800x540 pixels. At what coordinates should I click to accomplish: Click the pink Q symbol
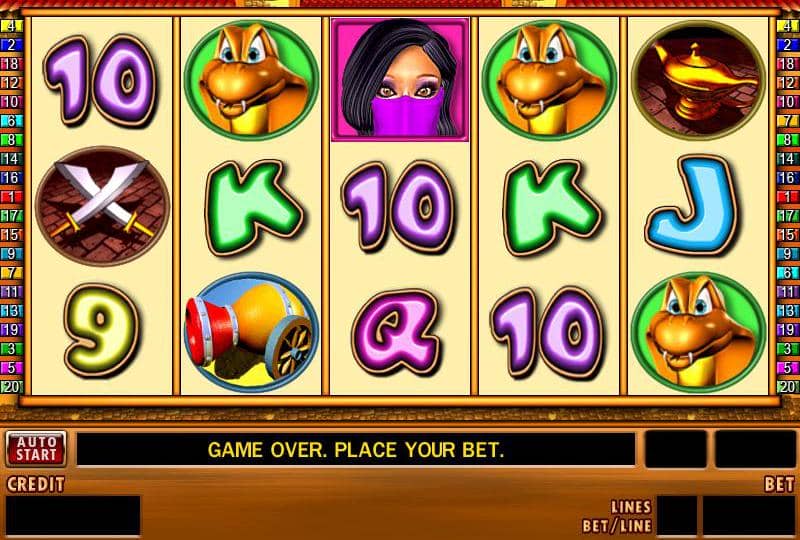396,332
